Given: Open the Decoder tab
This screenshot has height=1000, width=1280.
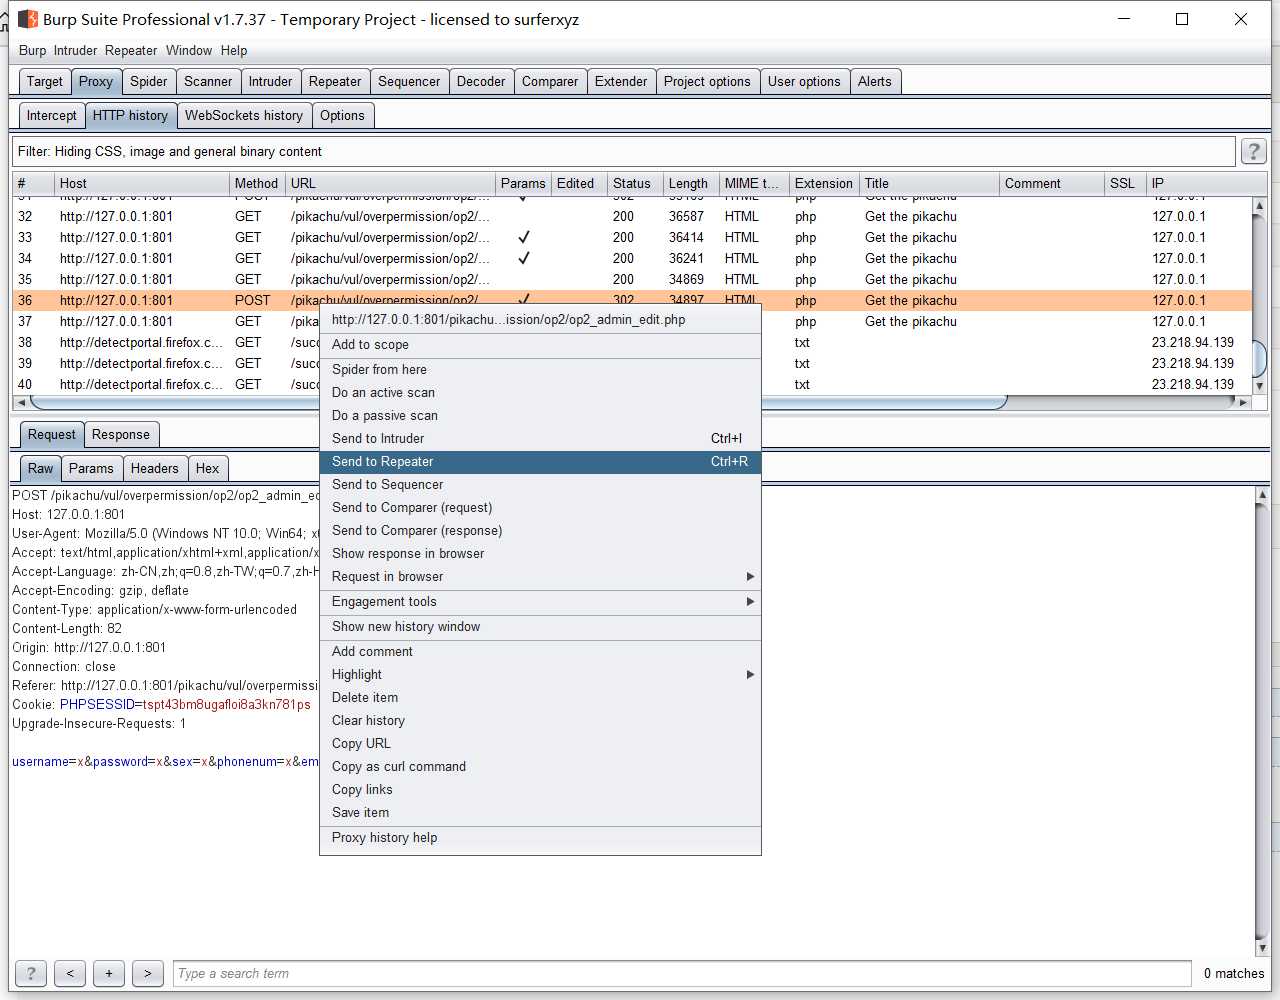Looking at the screenshot, I should point(481,81).
